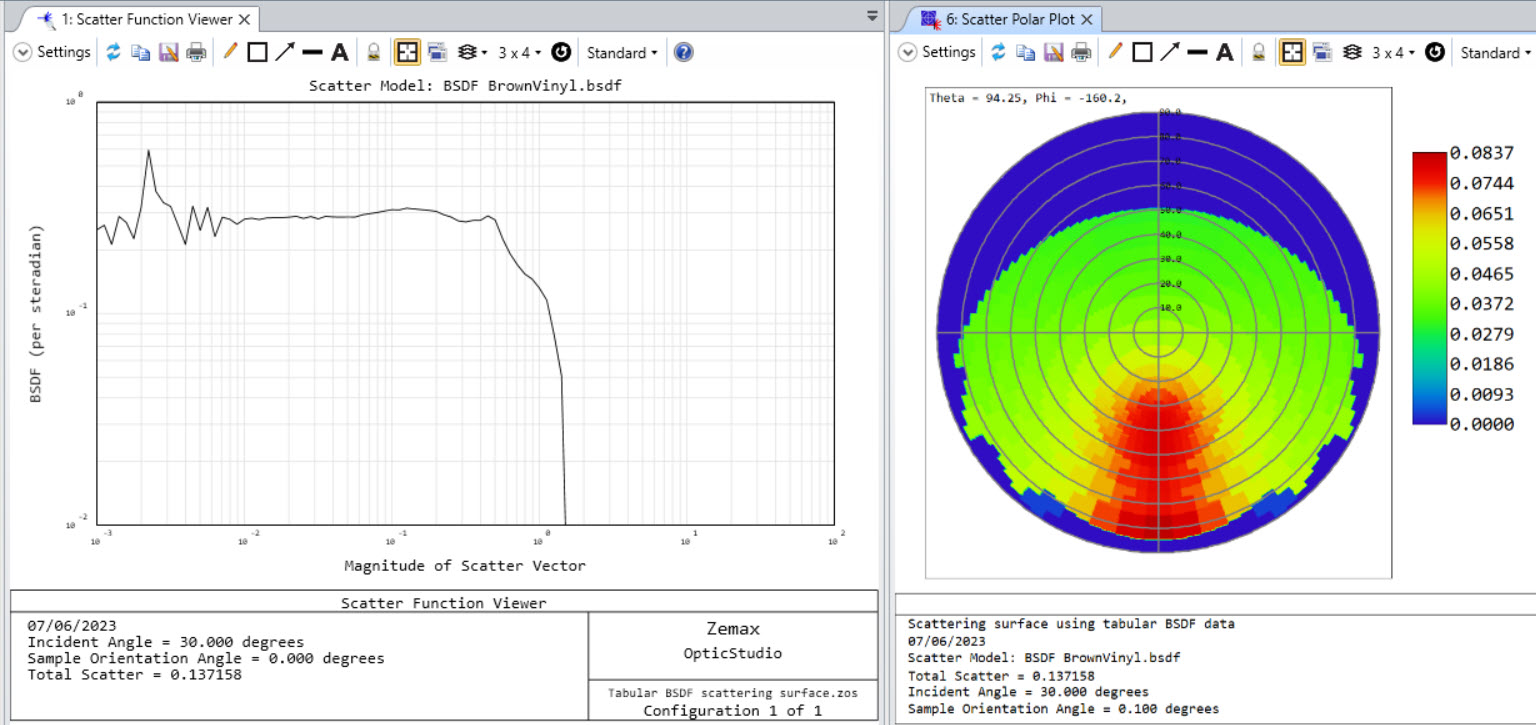Click the 0.0000 color scale minimum label
Image resolution: width=1536 pixels, height=725 pixels.
(x=1484, y=424)
